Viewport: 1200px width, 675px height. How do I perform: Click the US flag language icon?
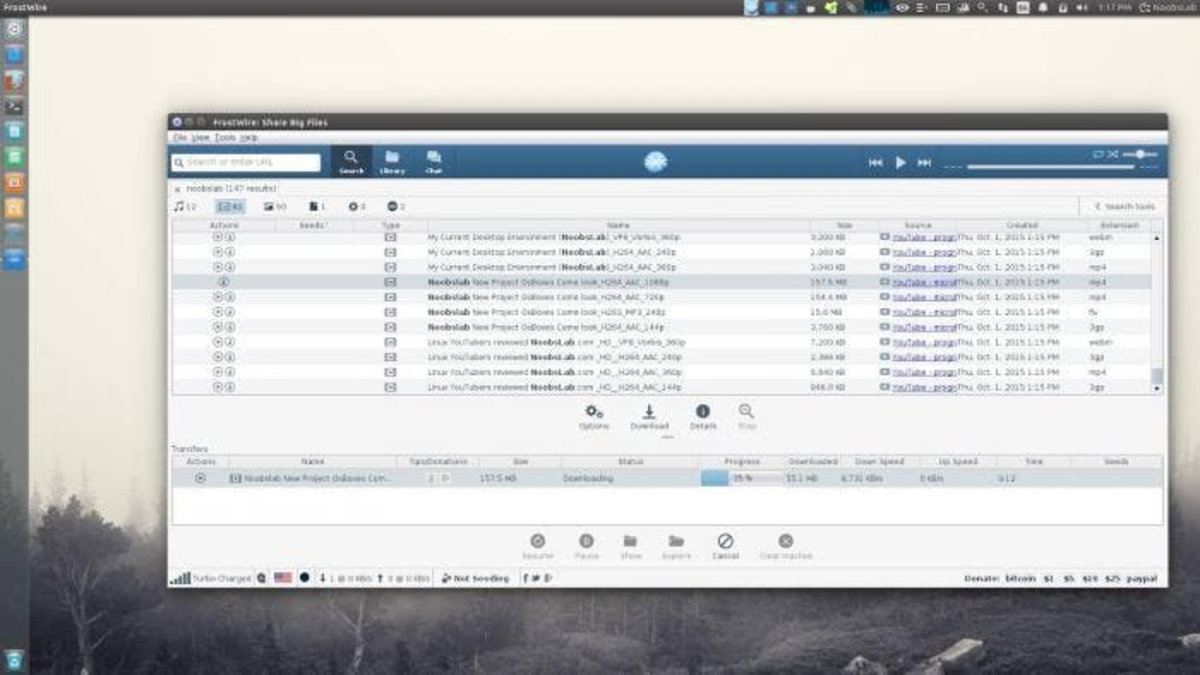(283, 578)
